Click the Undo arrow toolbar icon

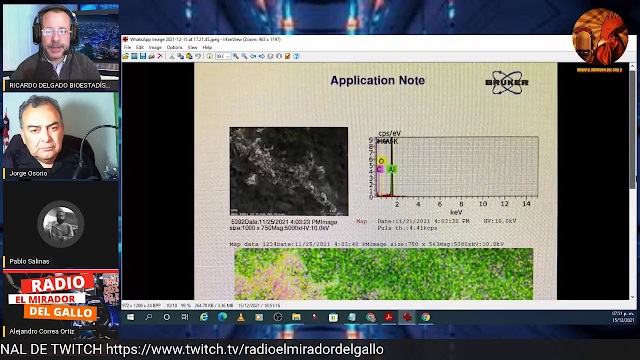198,56
